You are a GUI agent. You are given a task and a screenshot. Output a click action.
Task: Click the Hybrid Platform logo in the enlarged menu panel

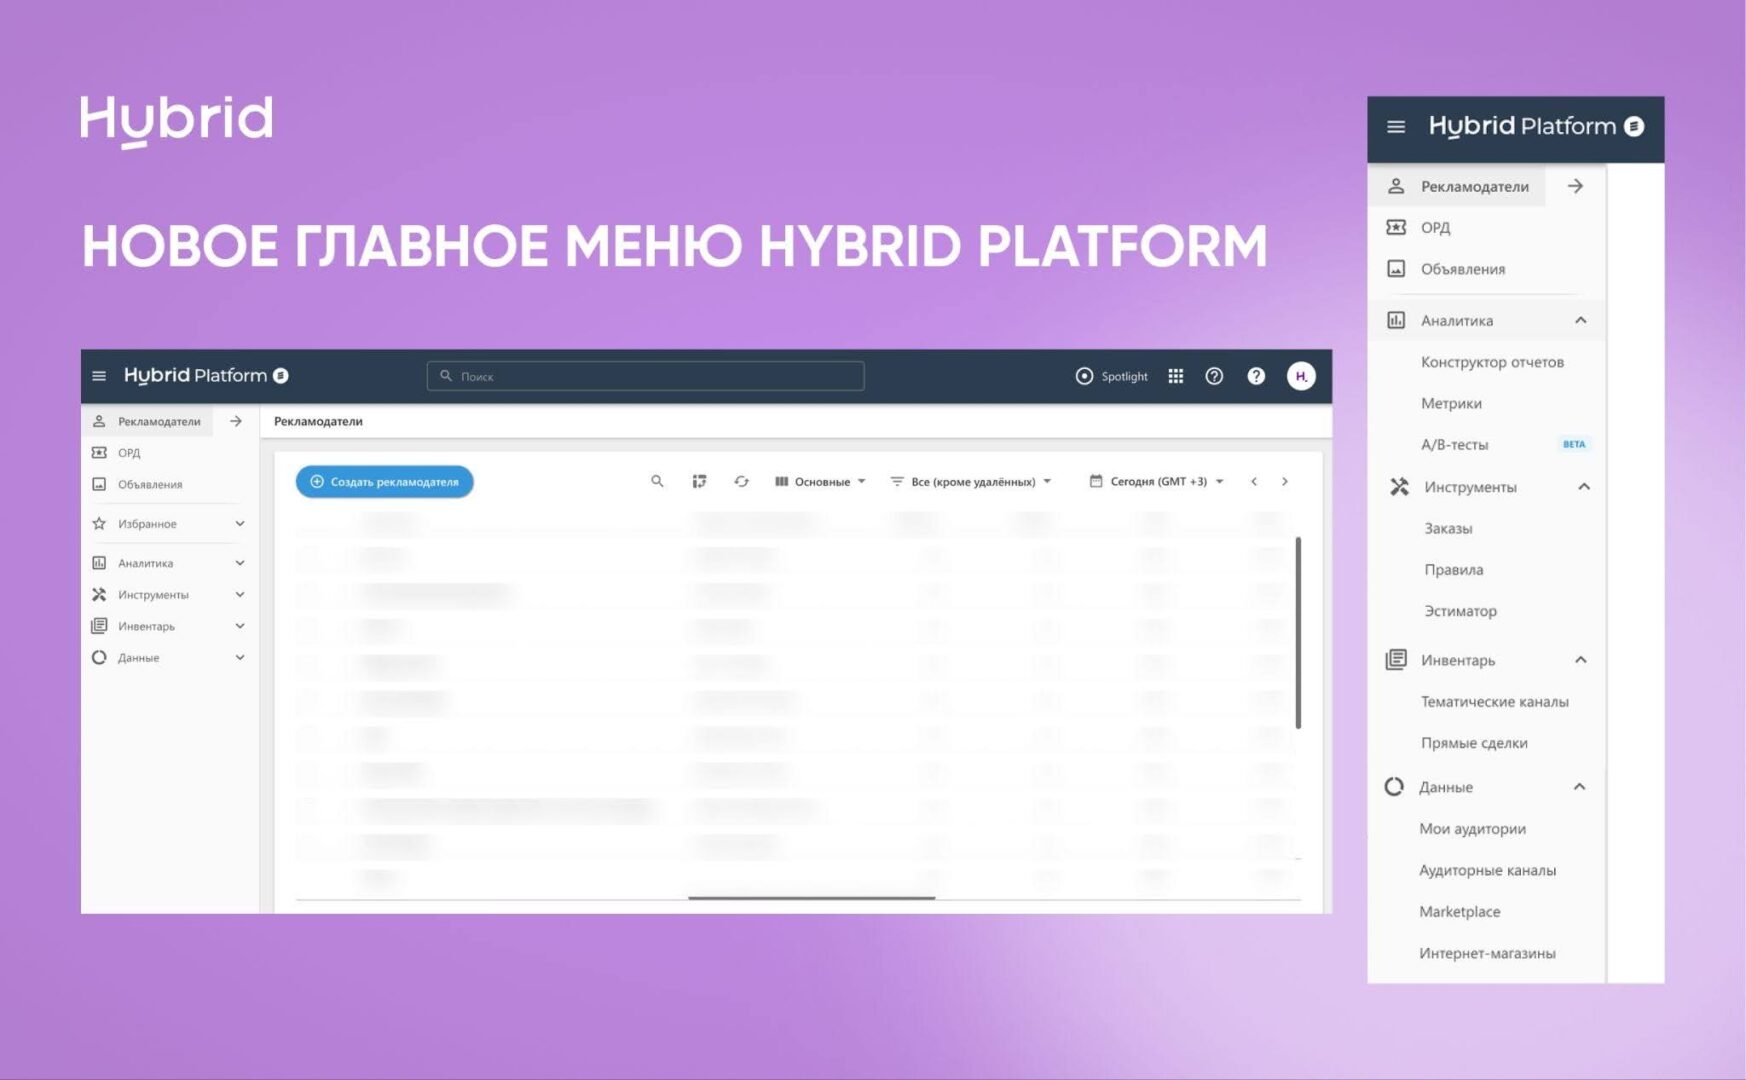[1536, 126]
